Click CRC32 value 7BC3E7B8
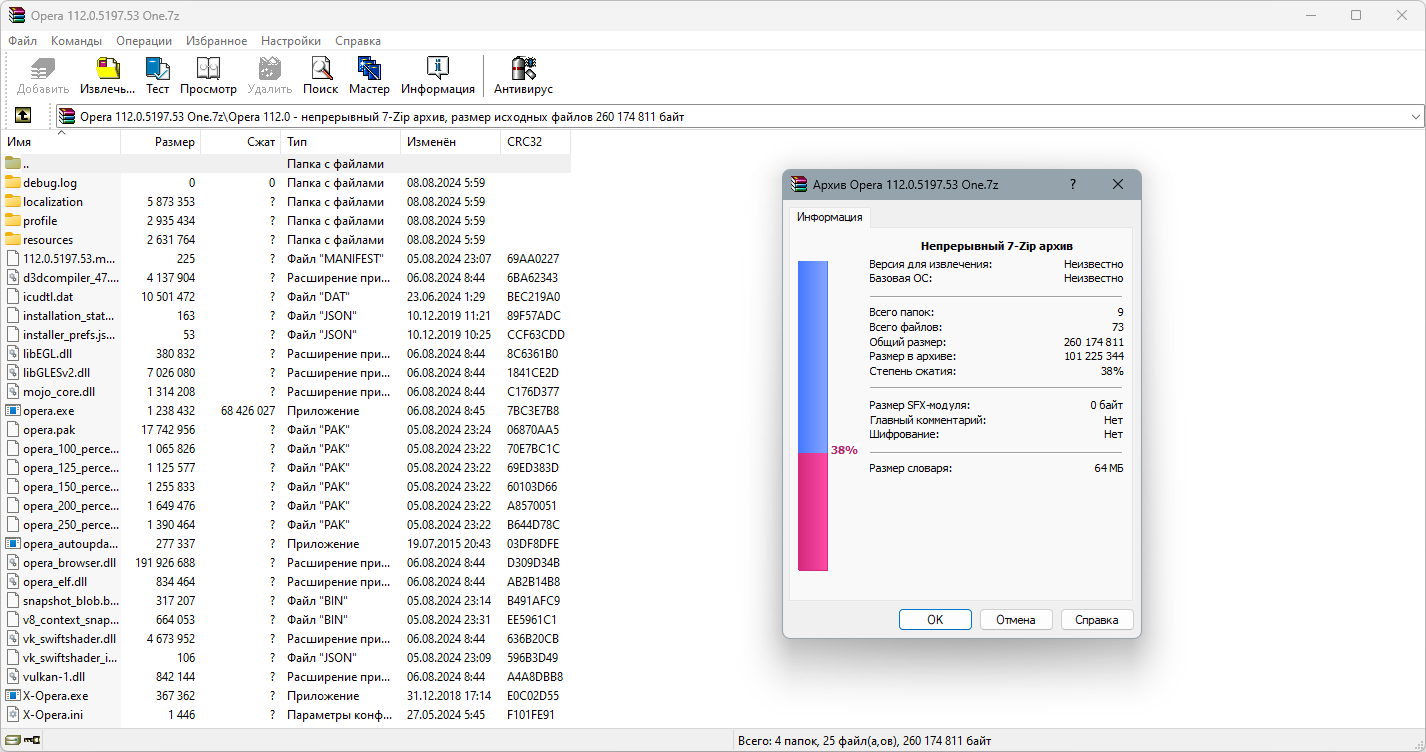This screenshot has width=1426, height=752. (x=533, y=411)
